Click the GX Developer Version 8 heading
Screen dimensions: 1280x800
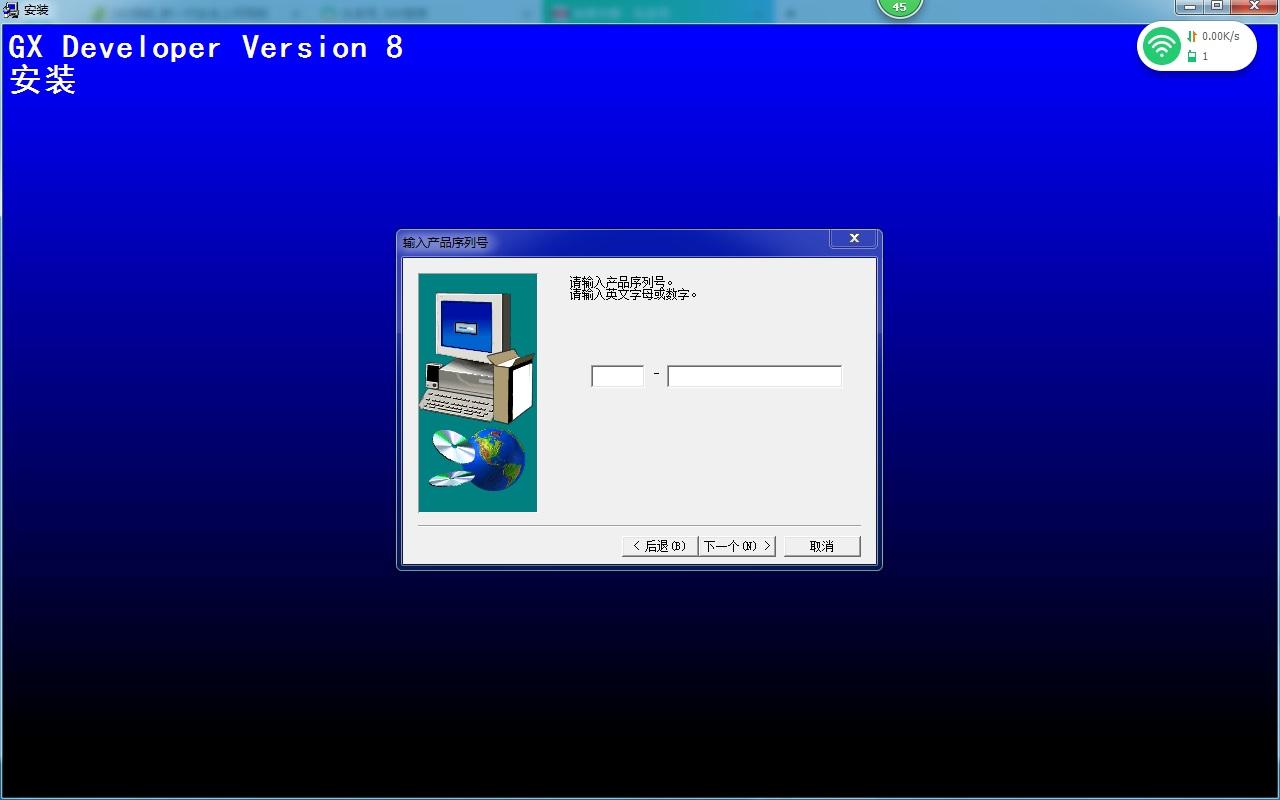tap(206, 48)
